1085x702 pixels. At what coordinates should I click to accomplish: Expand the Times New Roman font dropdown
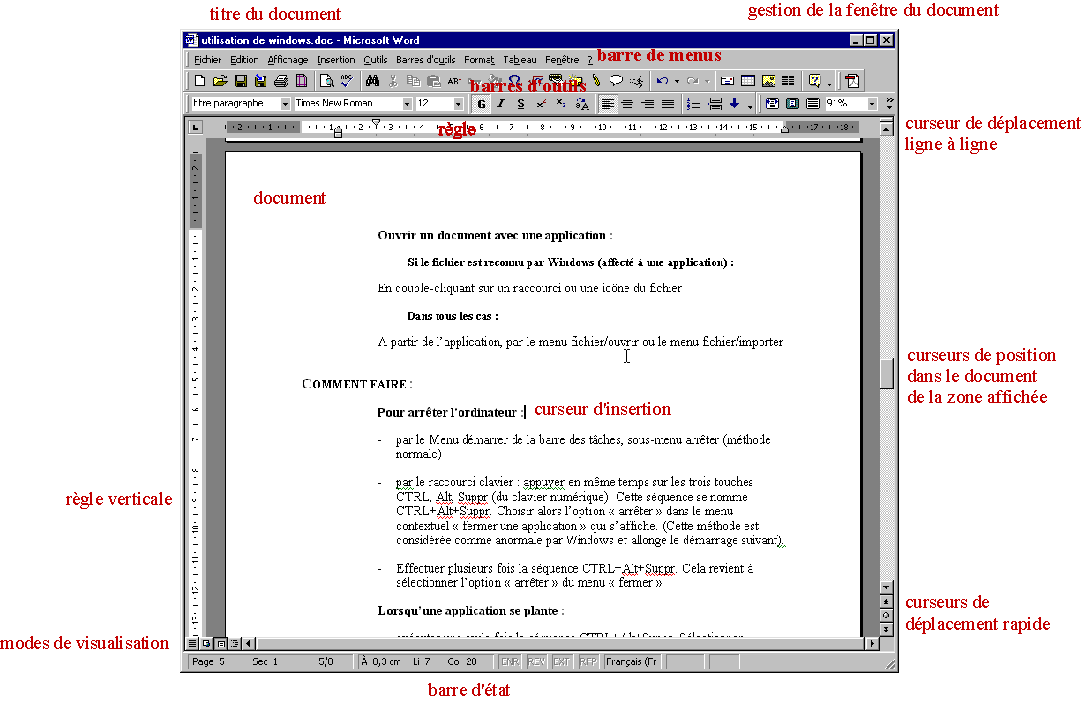pos(408,104)
